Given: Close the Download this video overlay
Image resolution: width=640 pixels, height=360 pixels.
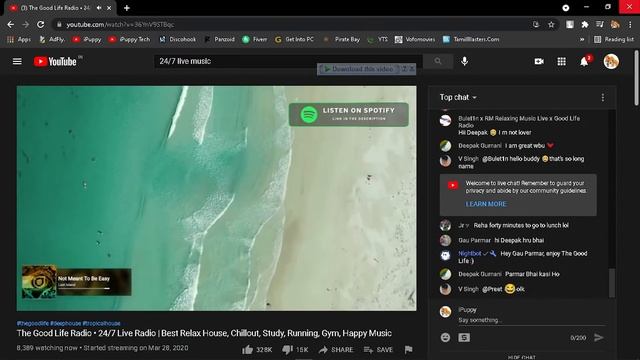Looking at the screenshot, I should click(x=412, y=69).
